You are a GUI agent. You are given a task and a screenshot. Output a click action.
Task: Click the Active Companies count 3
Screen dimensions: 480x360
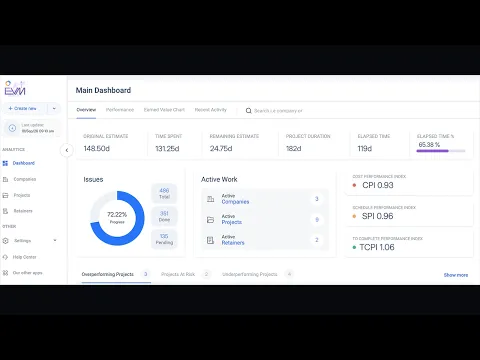pos(317,199)
